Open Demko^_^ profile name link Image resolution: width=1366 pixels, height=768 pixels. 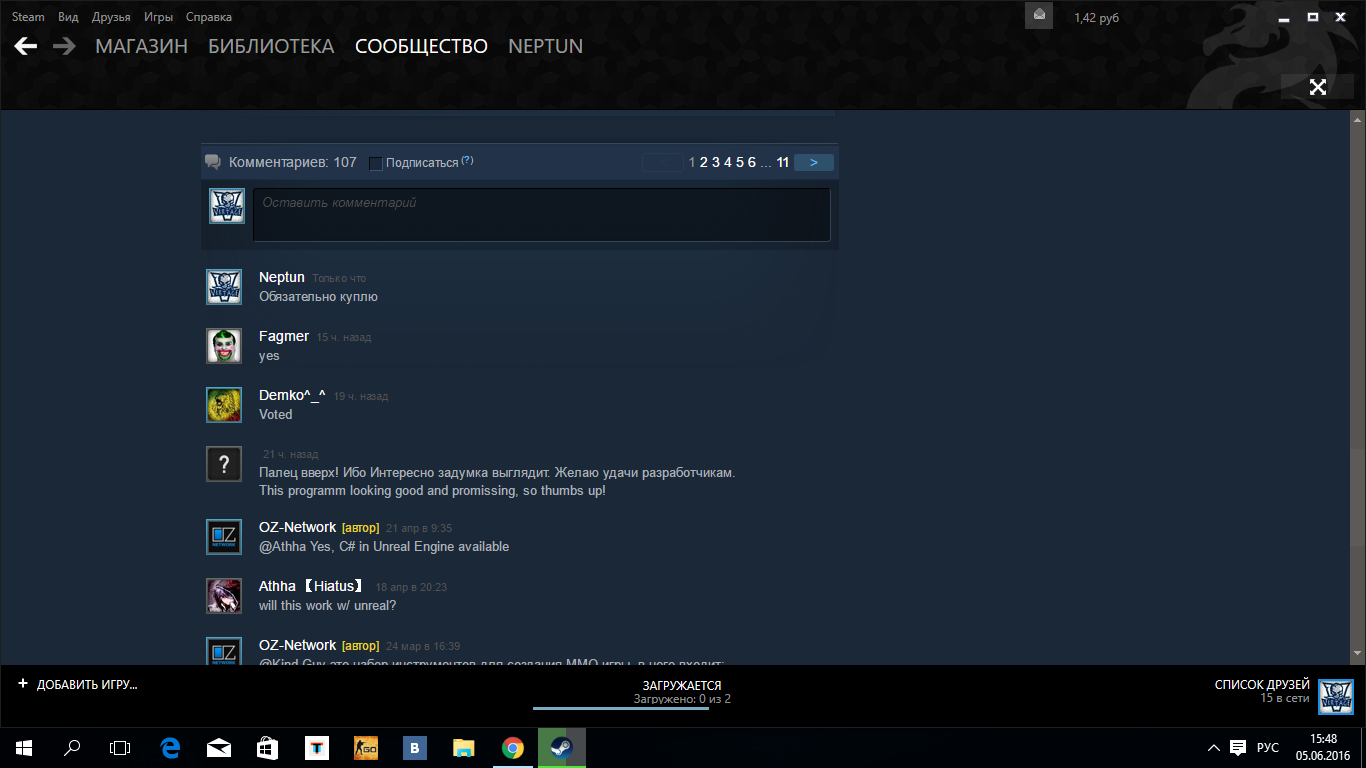pyautogui.click(x=292, y=395)
